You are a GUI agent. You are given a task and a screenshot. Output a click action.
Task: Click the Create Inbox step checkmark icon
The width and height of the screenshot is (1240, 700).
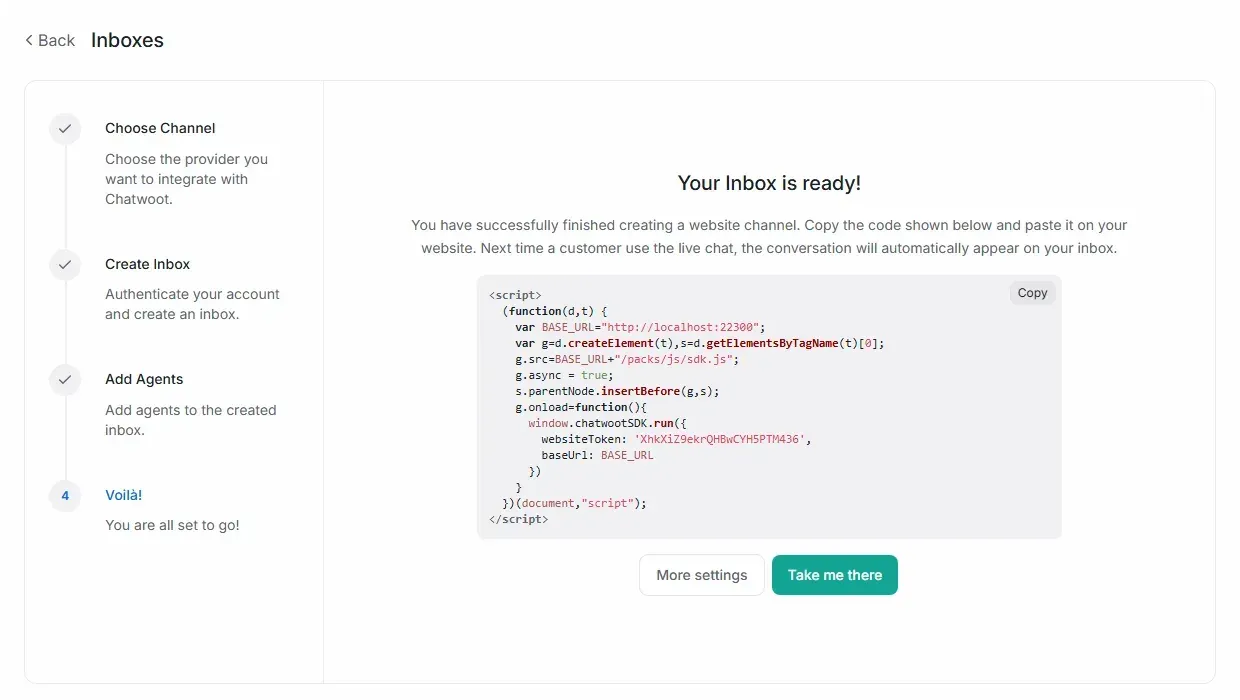click(x=65, y=264)
